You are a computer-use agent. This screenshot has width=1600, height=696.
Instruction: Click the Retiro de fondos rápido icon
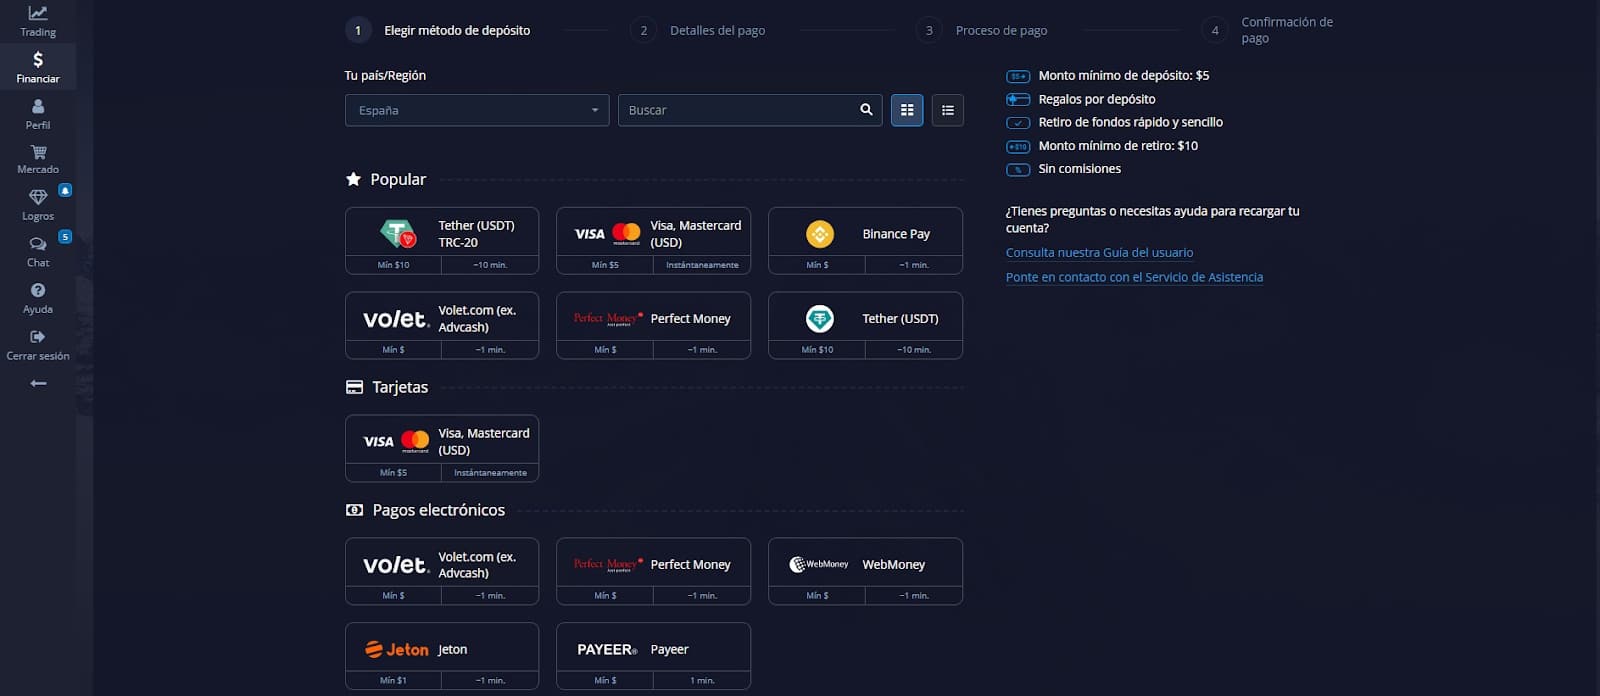1018,123
